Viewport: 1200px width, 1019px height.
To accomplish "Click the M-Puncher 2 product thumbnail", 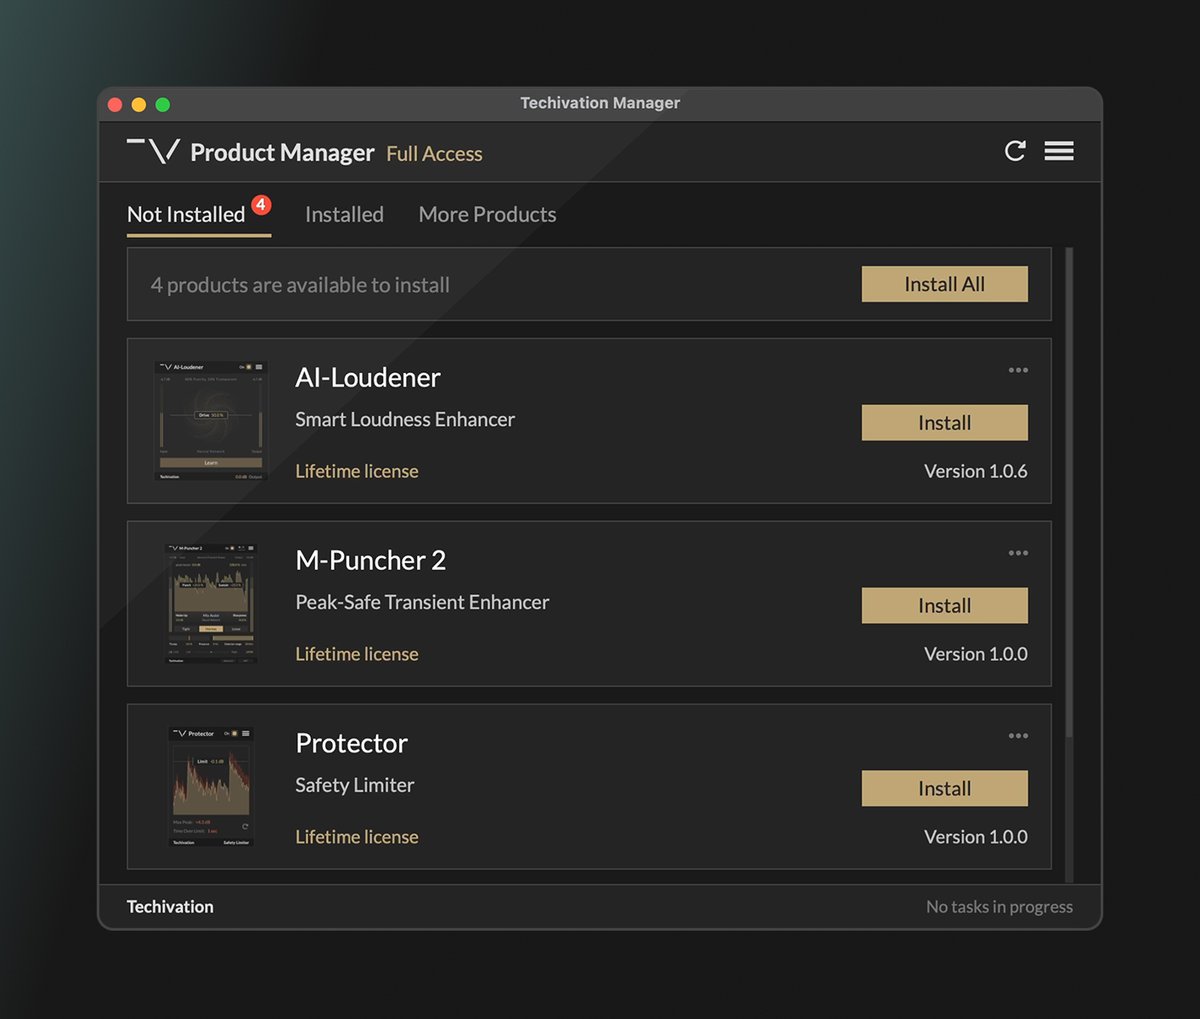I will click(x=211, y=604).
